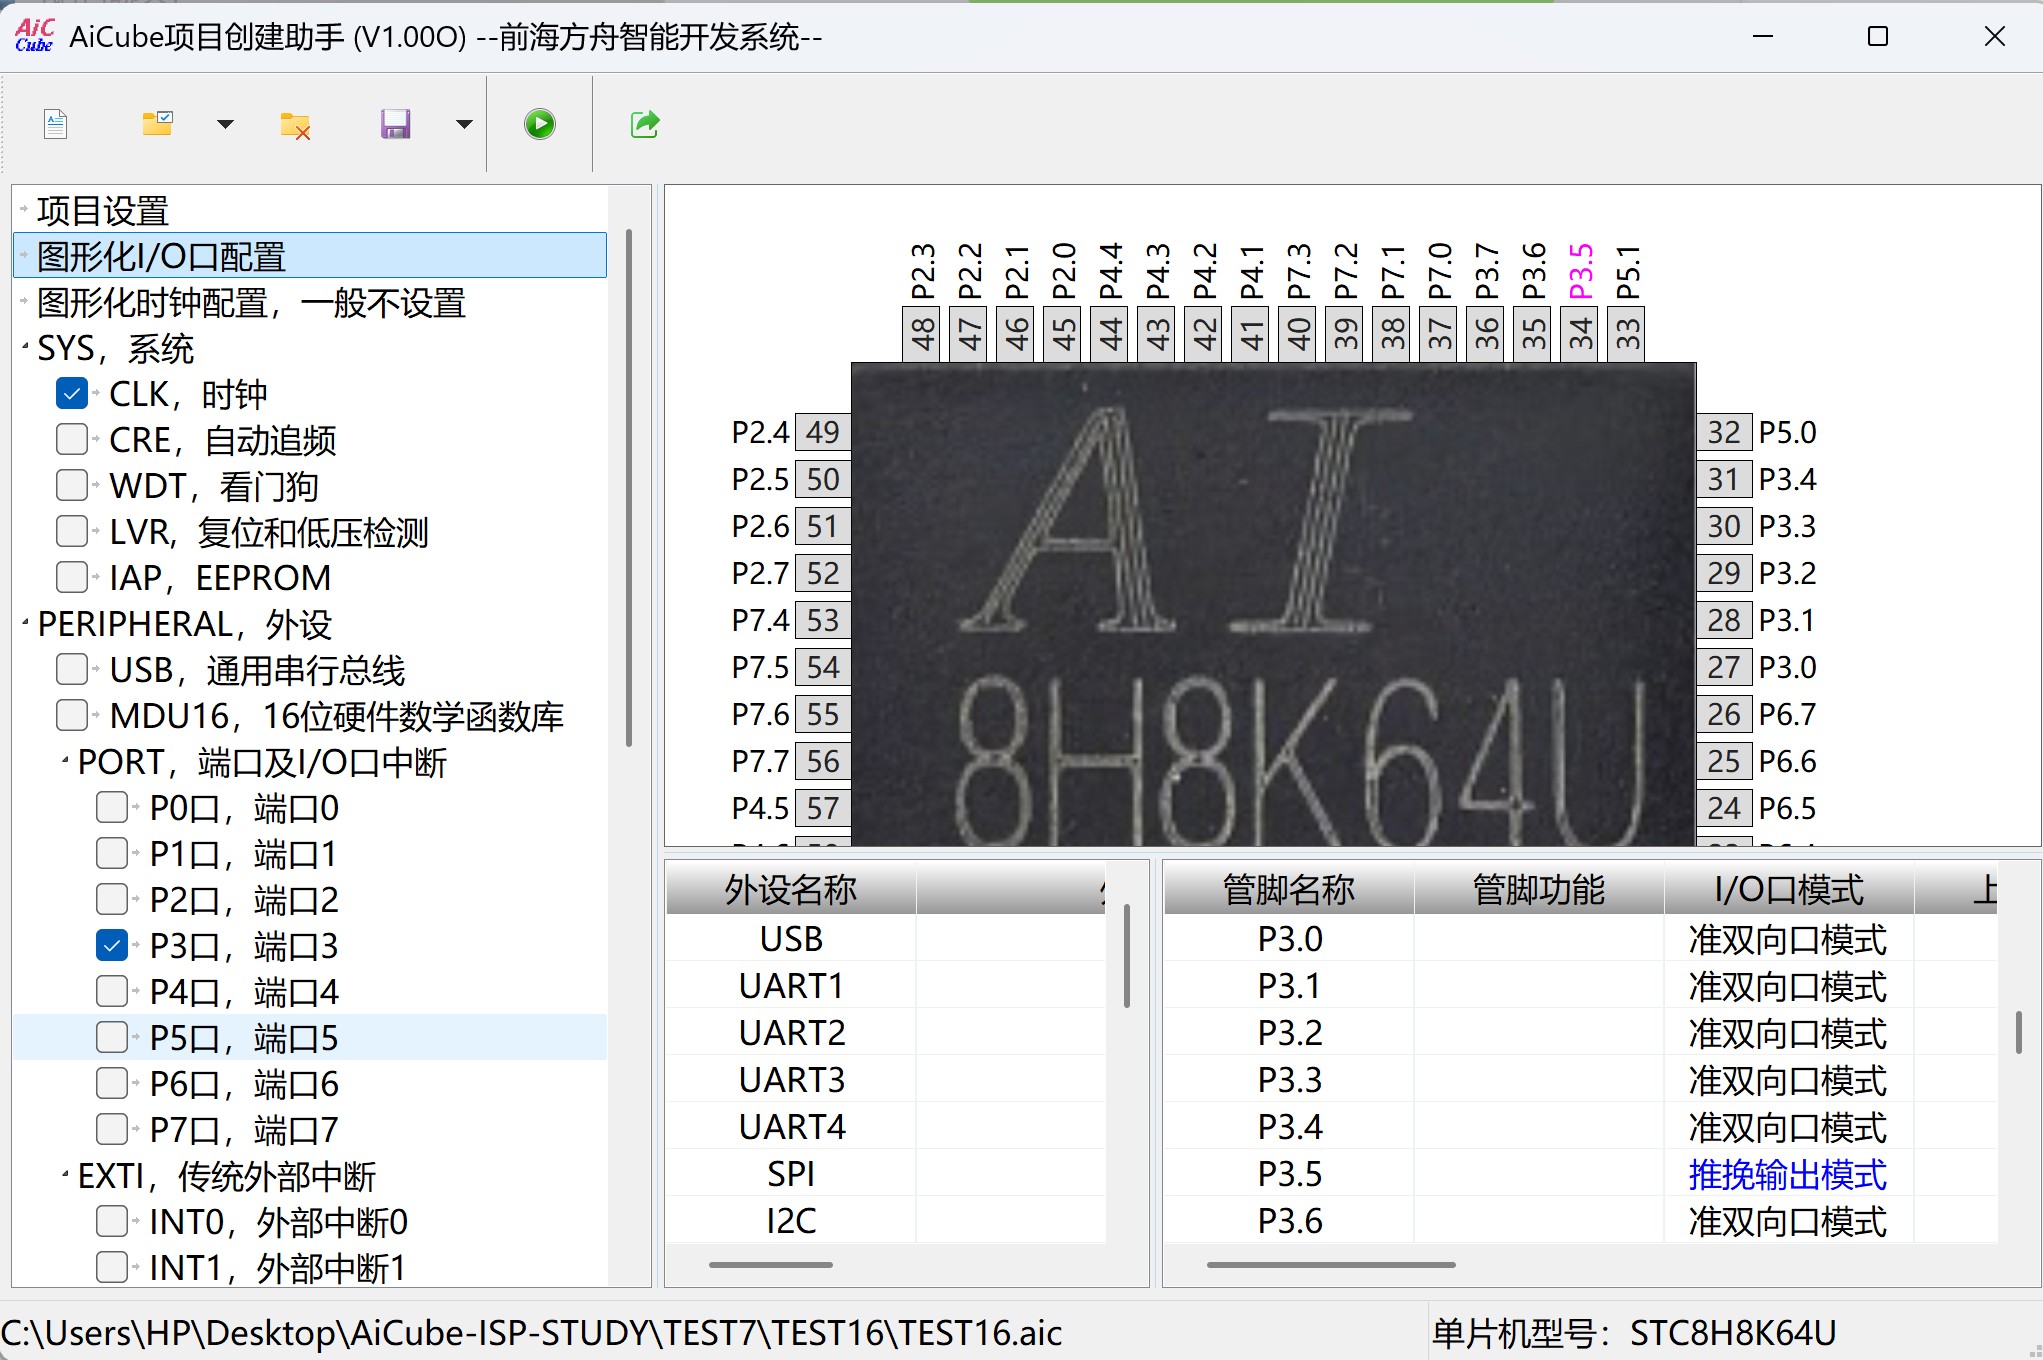Click the 外设名称 column header

click(791, 890)
